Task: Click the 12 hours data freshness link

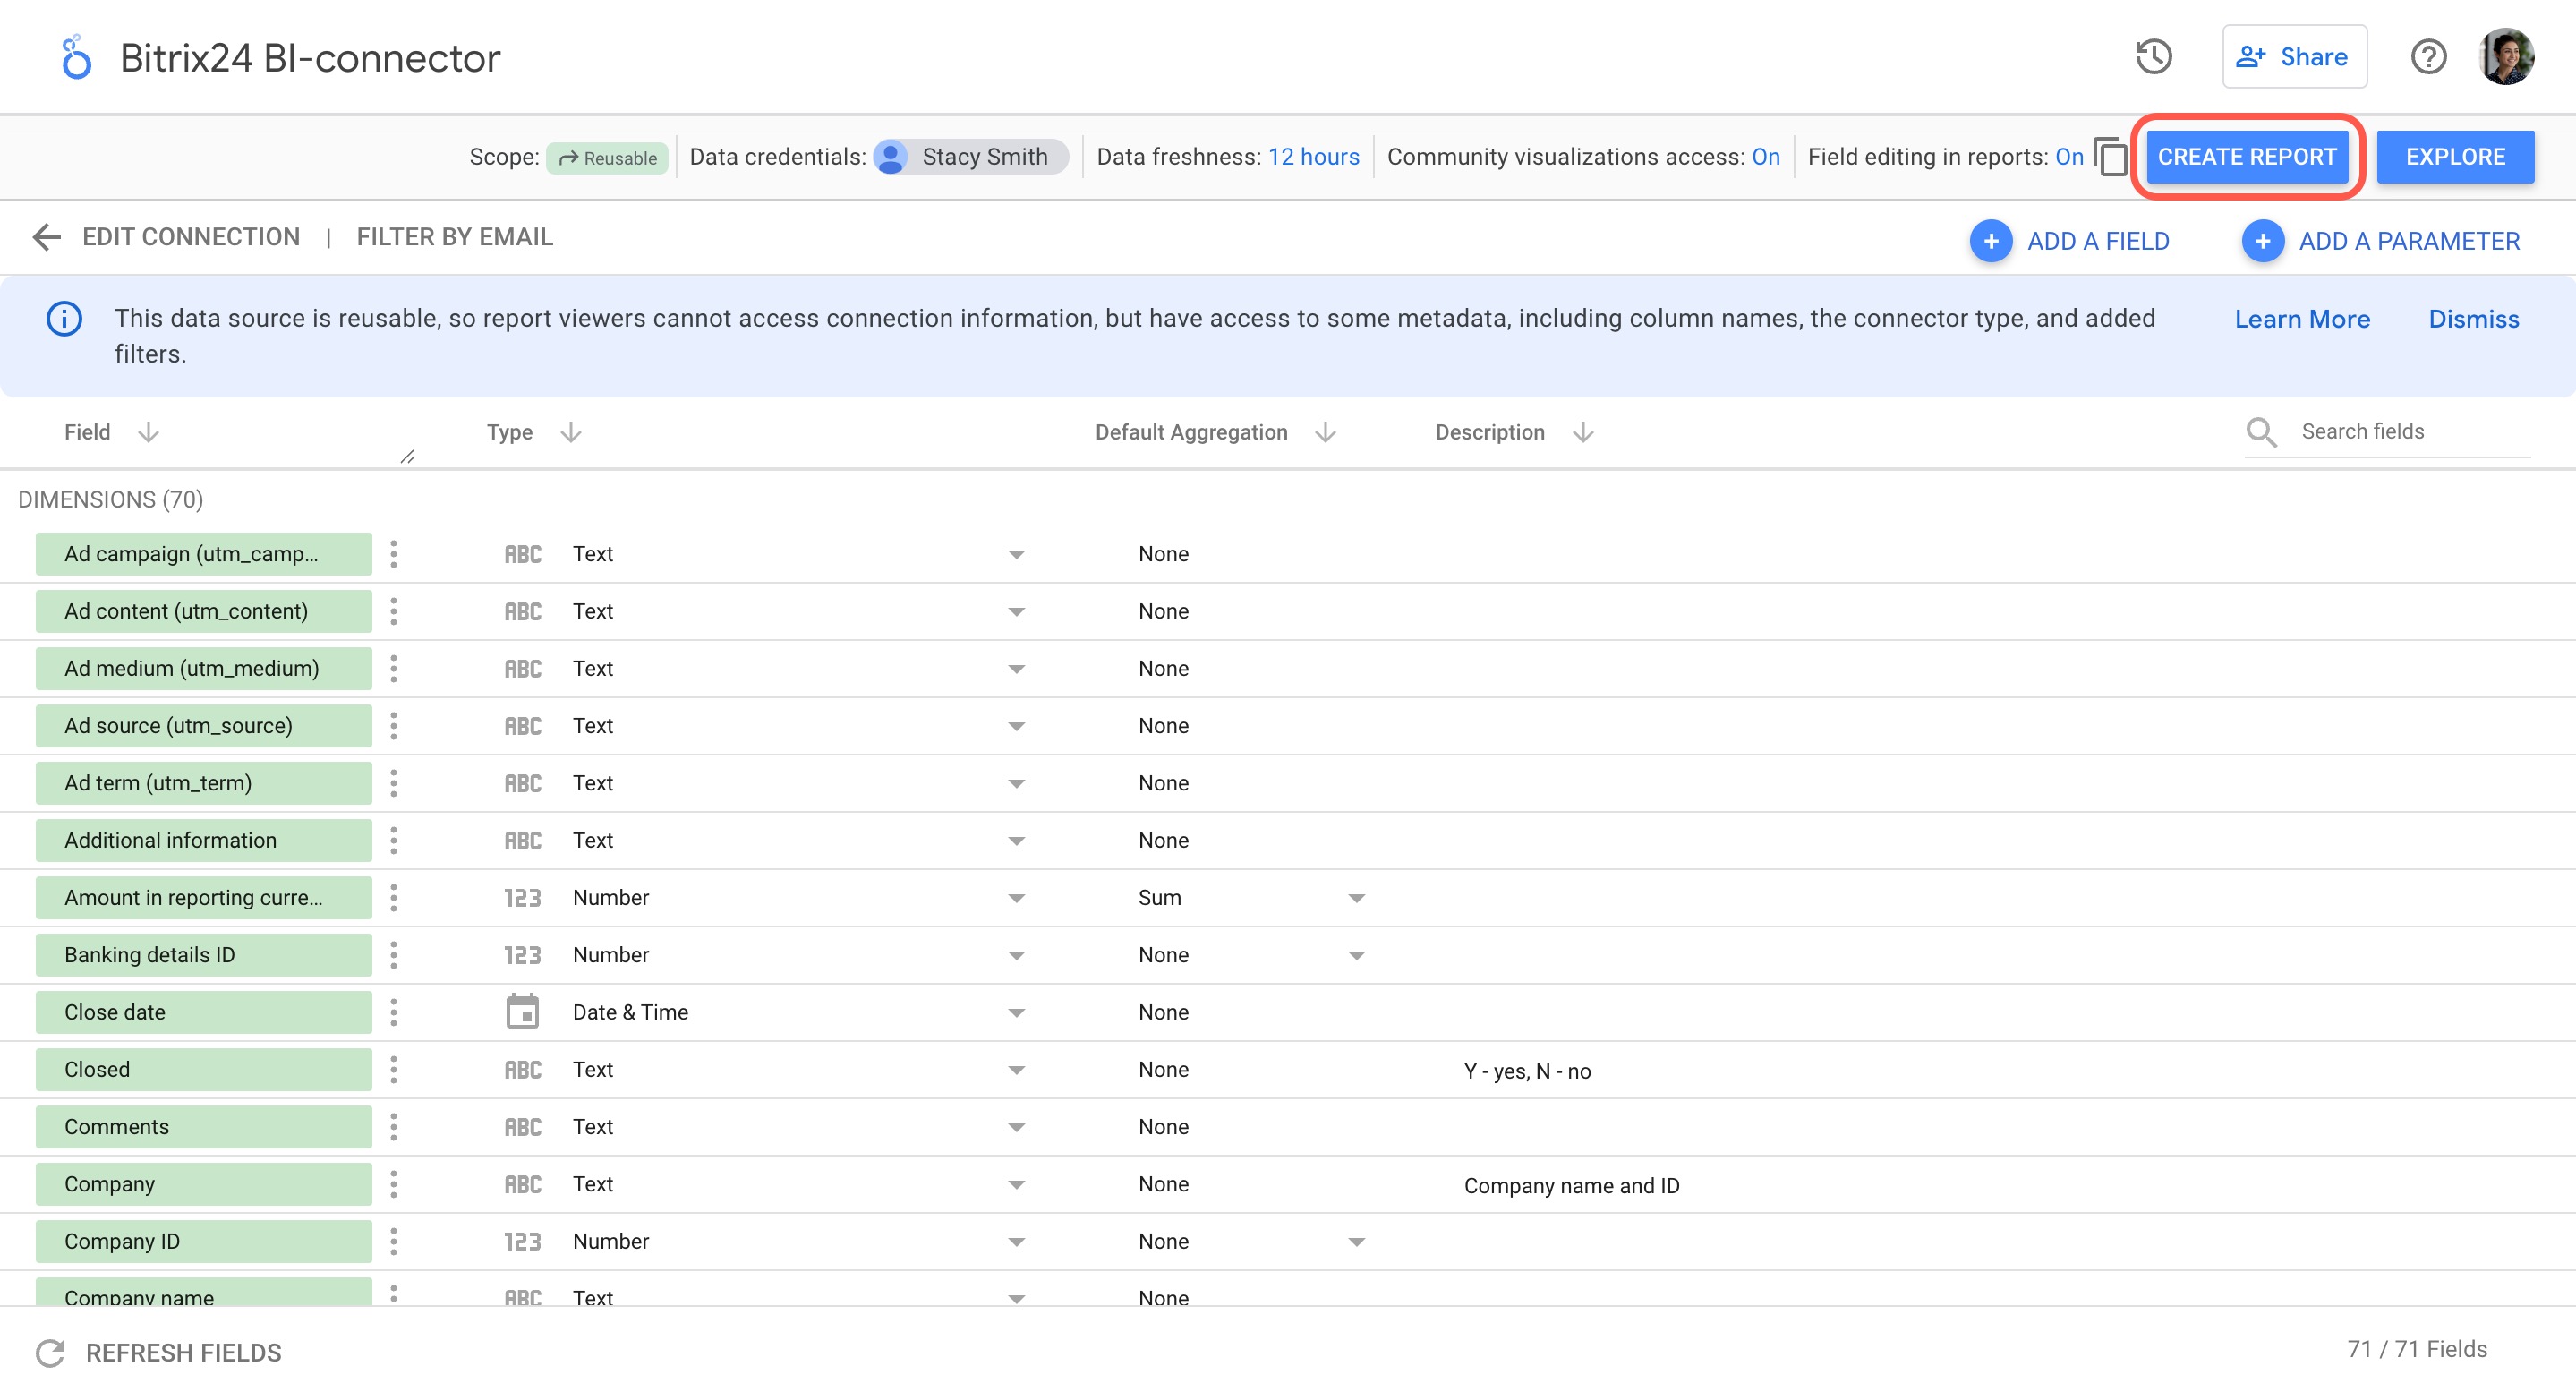Action: [1314, 157]
